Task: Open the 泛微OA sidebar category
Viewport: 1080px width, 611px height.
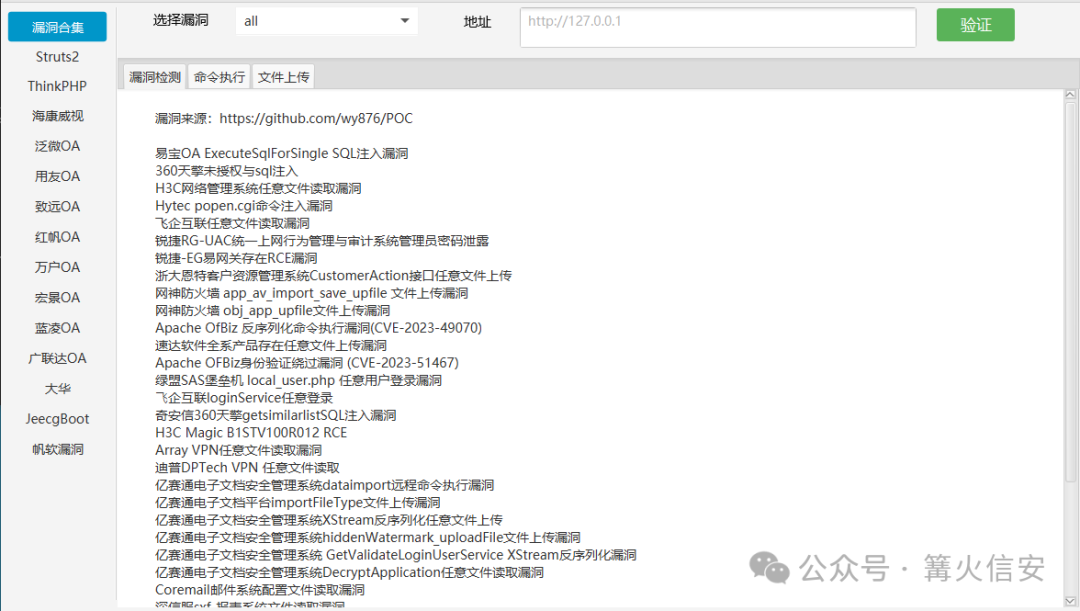Action: tap(57, 146)
